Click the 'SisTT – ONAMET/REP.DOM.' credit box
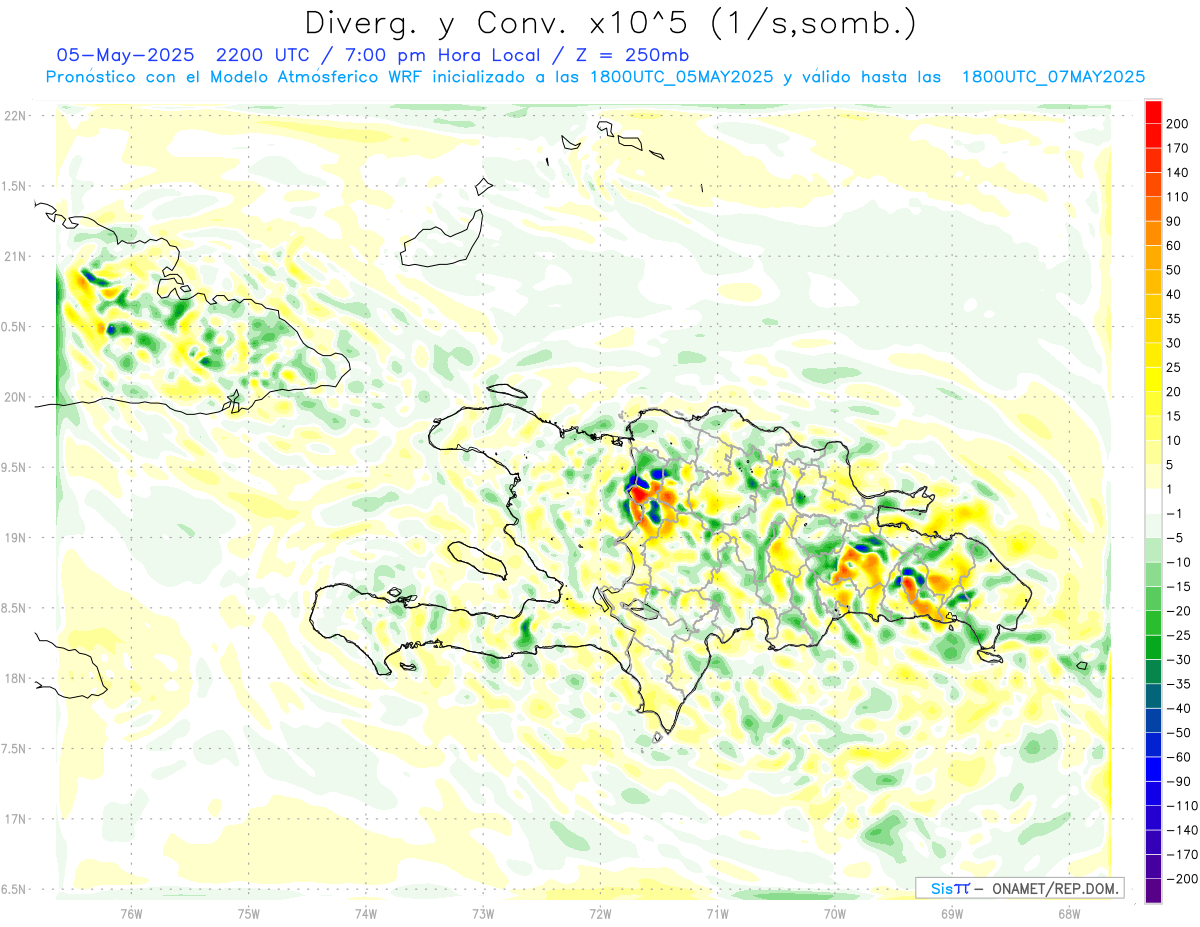Screen dimensions: 1200x927 tap(1019, 888)
